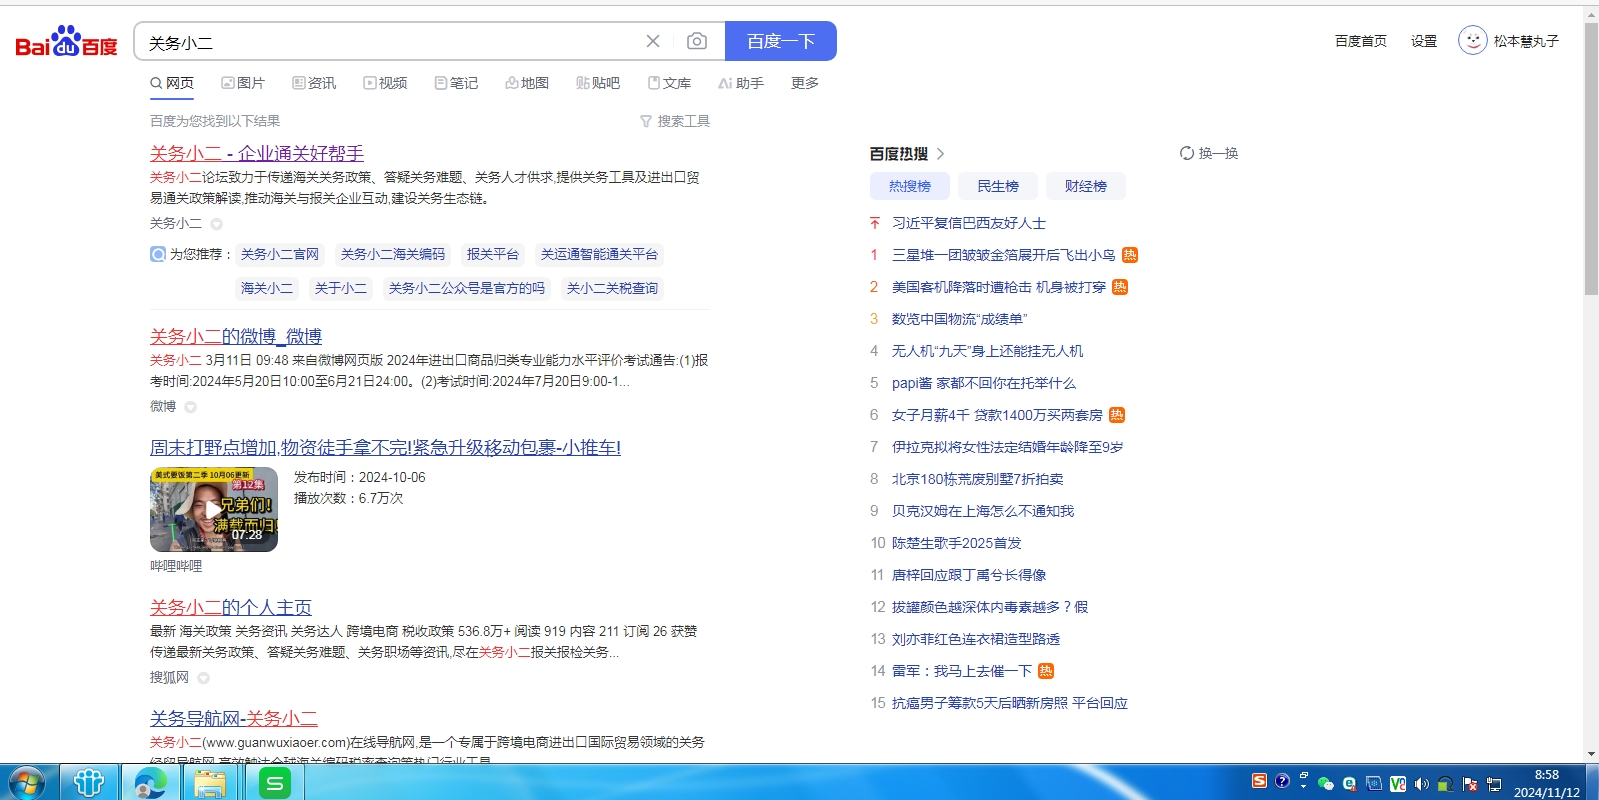The width and height of the screenshot is (1599, 800).
Task: Open the 地图 tab
Action: click(527, 83)
